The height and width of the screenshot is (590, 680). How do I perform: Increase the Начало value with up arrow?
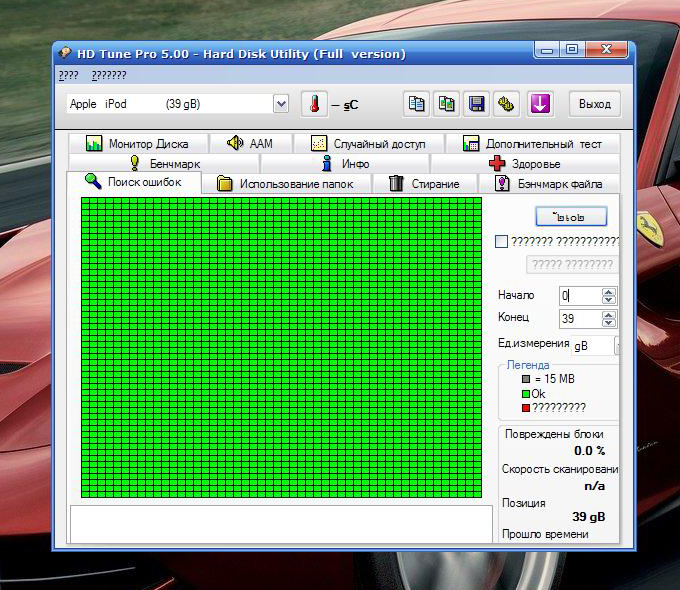(609, 291)
